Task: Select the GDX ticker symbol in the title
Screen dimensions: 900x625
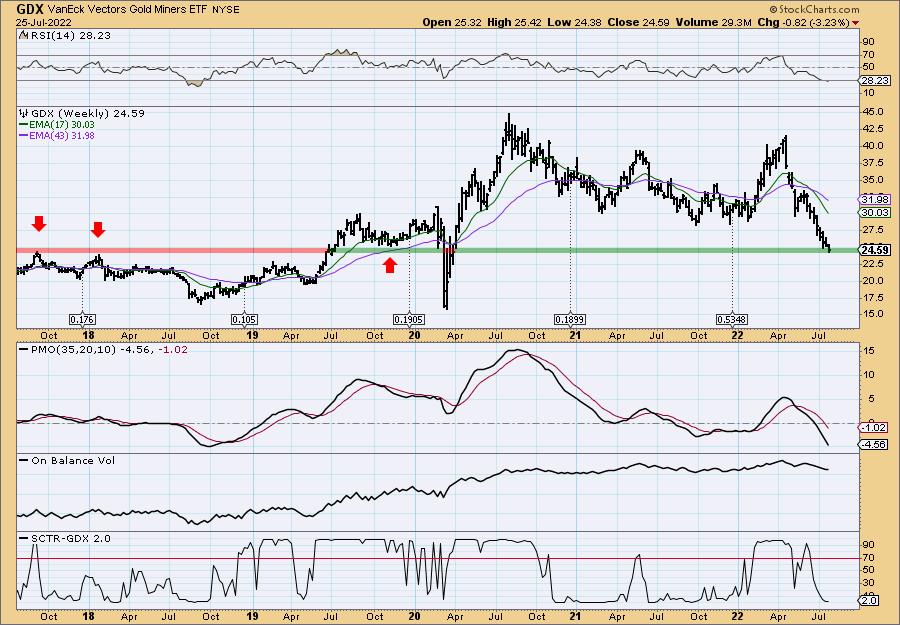Action: (30, 9)
